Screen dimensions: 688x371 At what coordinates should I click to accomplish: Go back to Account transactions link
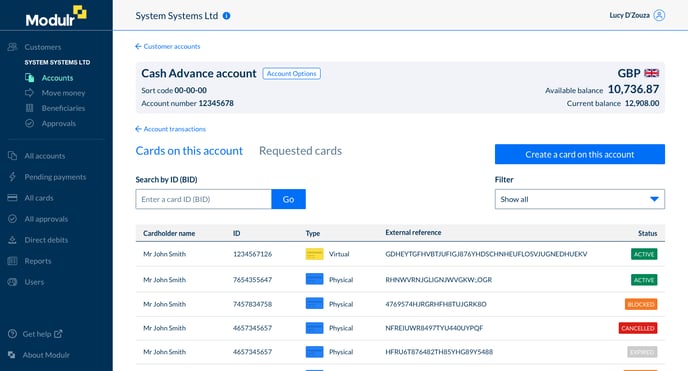pos(170,129)
